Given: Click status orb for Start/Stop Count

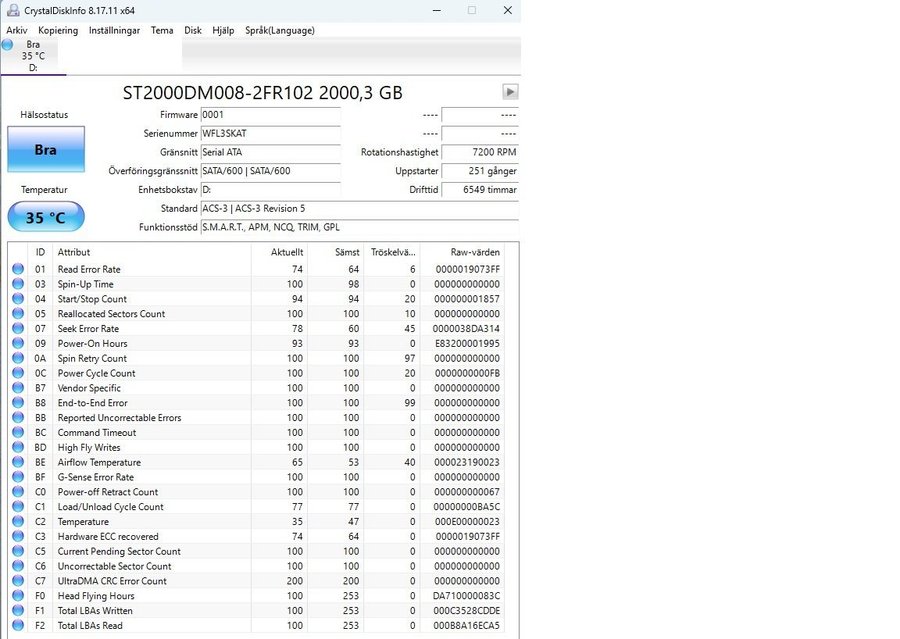Looking at the screenshot, I should click(18, 299).
